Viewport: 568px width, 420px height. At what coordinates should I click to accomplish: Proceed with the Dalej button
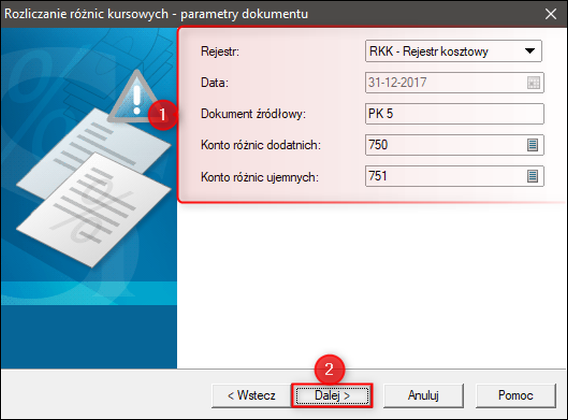pyautogui.click(x=332, y=395)
